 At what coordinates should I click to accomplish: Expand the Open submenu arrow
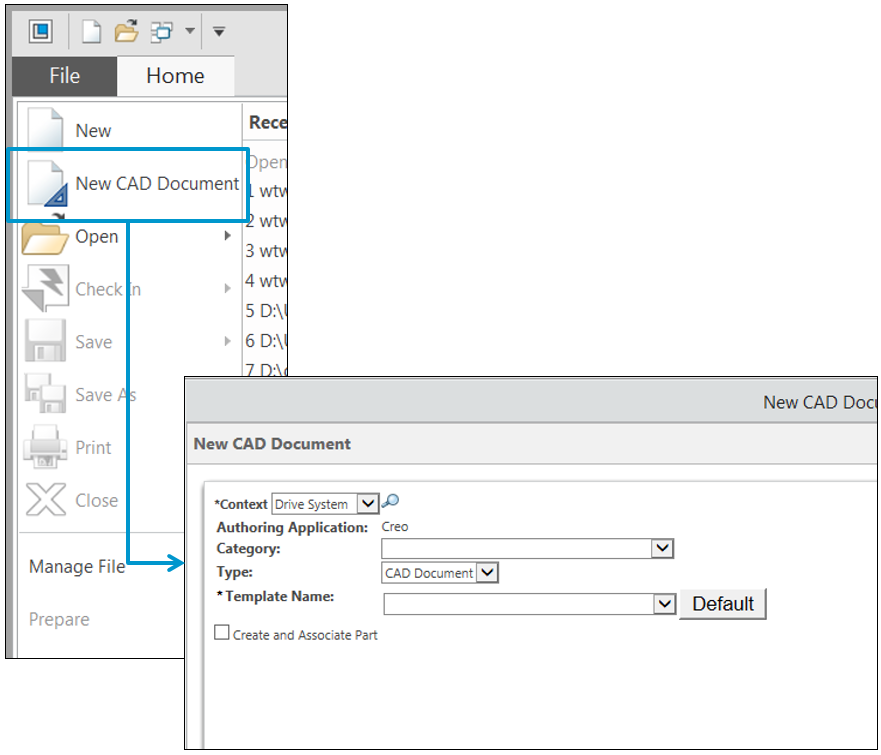(228, 236)
